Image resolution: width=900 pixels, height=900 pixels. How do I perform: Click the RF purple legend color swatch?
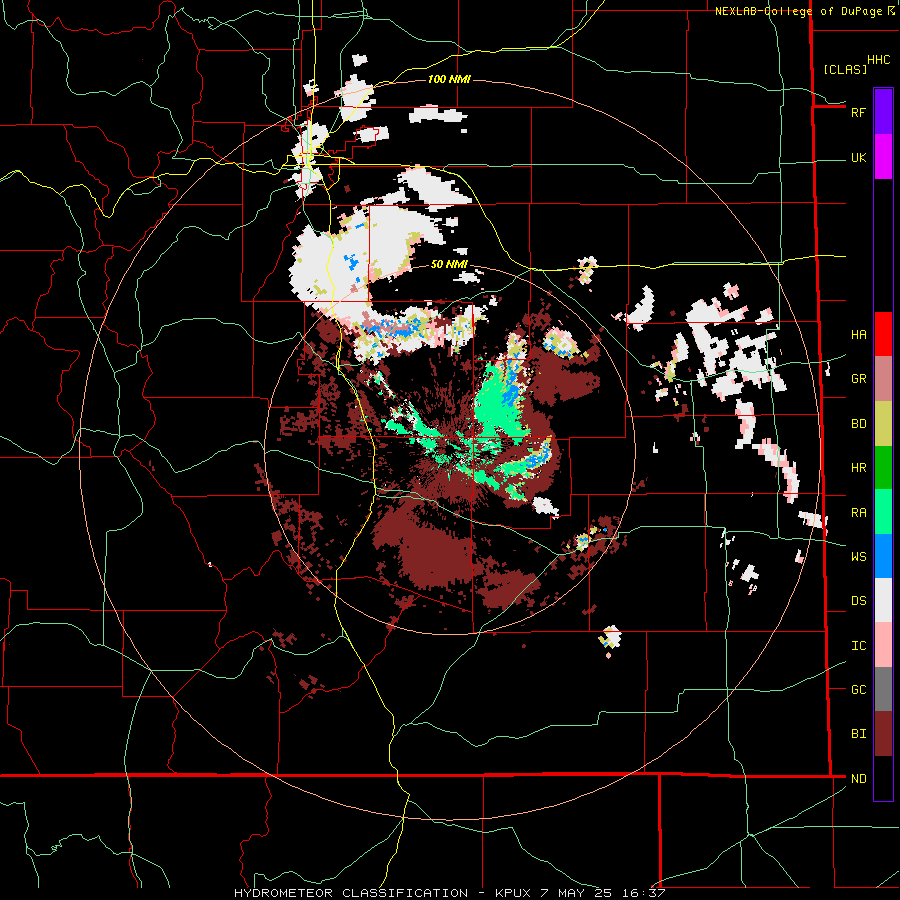[x=883, y=111]
